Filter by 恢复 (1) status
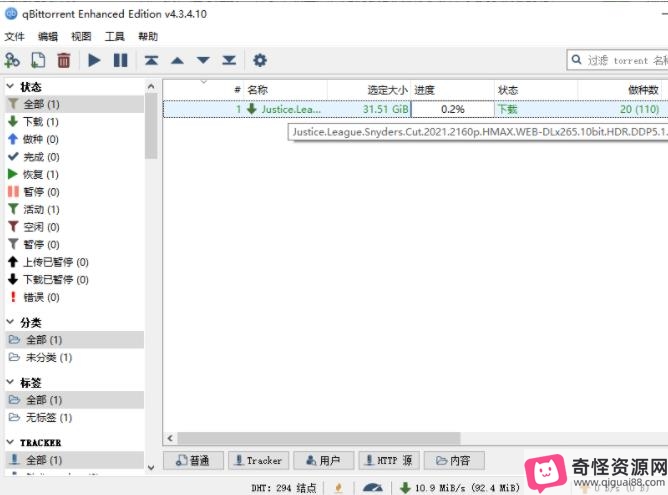The height and width of the screenshot is (495, 668). pyautogui.click(x=75, y=174)
